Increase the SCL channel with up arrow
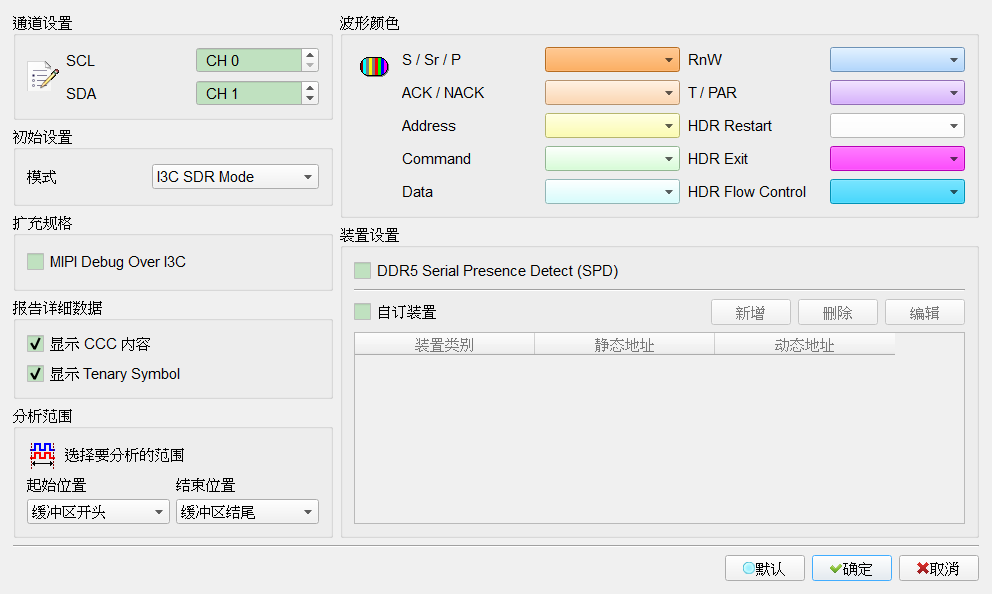 [310, 54]
